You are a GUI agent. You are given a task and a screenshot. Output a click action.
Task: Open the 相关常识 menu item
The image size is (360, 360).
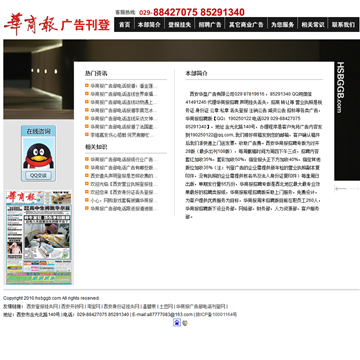point(313,25)
